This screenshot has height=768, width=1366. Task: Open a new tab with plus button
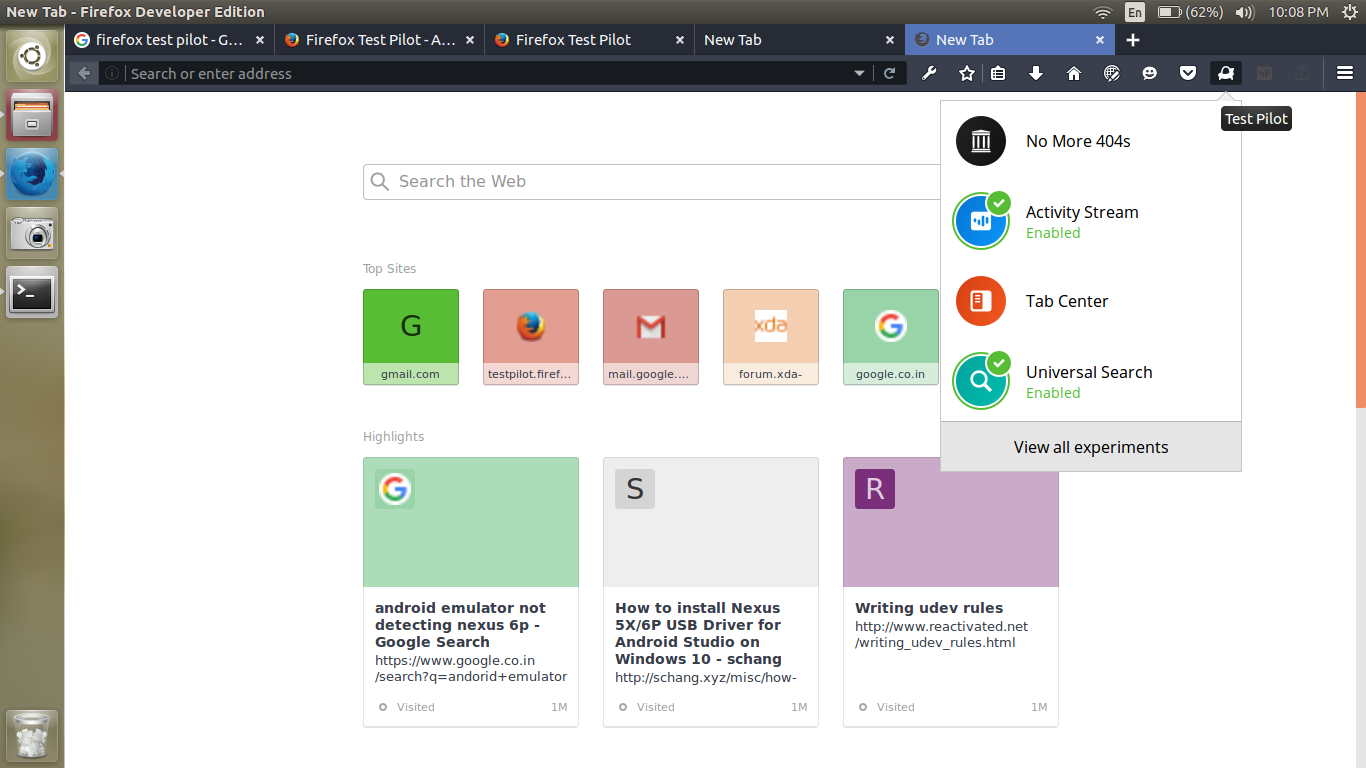click(1132, 40)
